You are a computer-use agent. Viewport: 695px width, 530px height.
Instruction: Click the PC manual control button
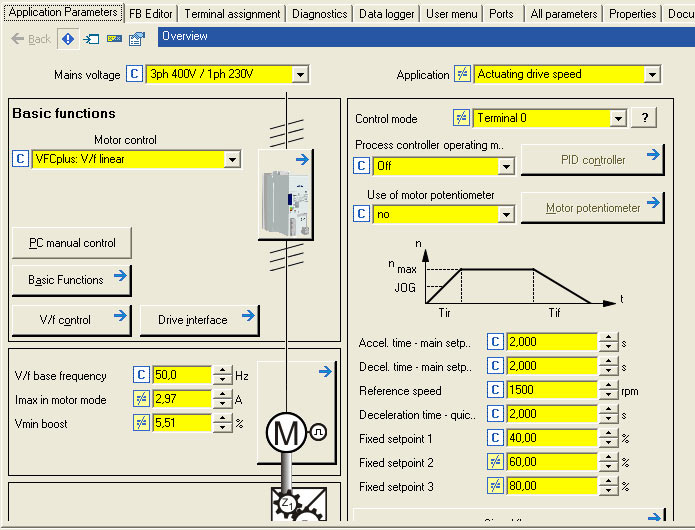(71, 243)
